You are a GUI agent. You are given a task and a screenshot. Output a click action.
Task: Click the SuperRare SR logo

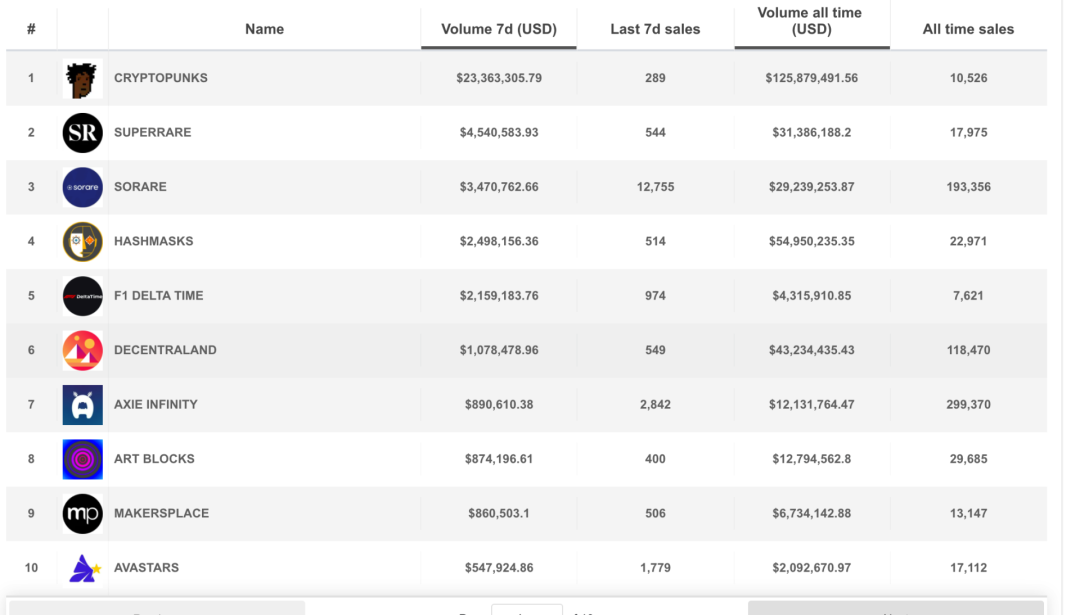(83, 133)
